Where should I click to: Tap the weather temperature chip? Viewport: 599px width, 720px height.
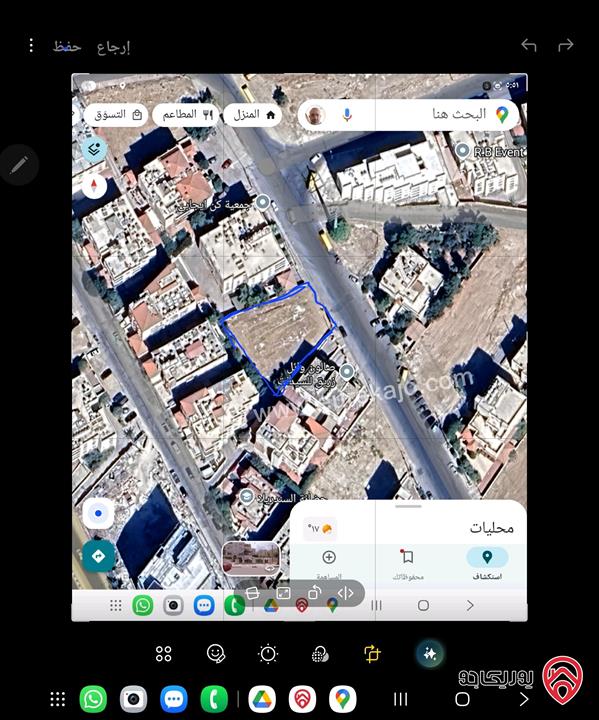(x=320, y=529)
